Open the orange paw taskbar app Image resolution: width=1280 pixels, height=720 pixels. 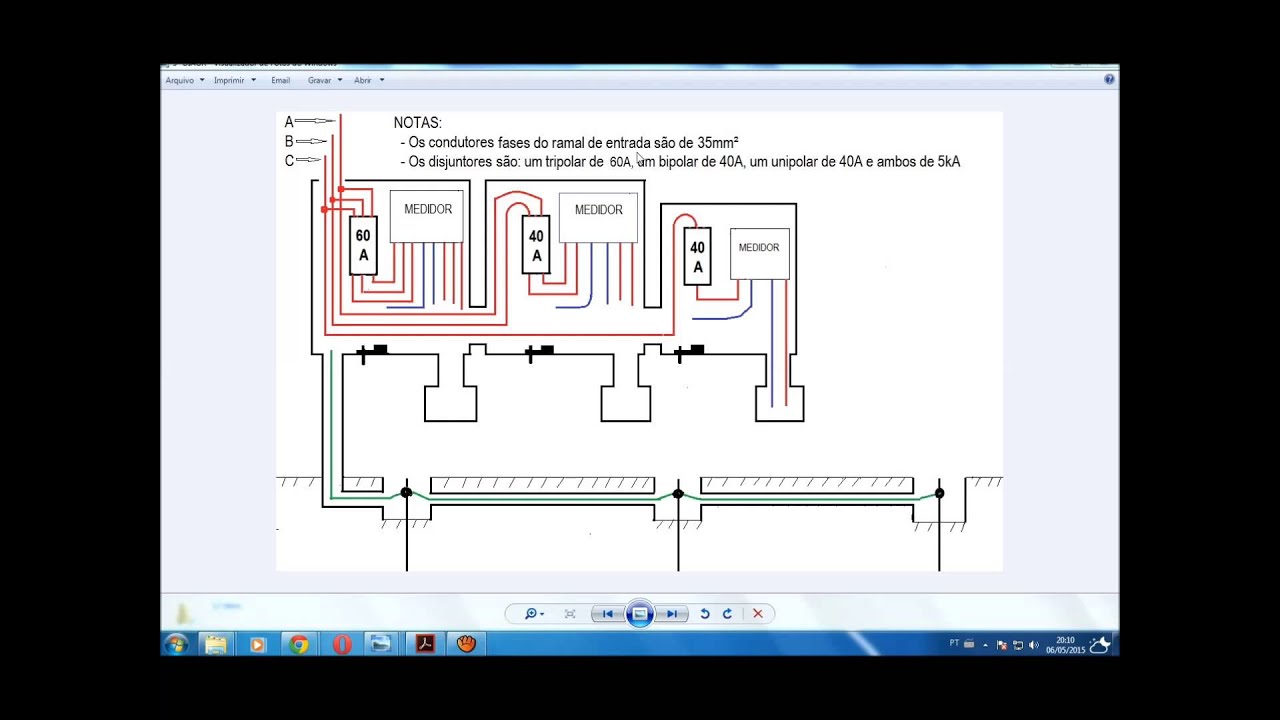(466, 644)
